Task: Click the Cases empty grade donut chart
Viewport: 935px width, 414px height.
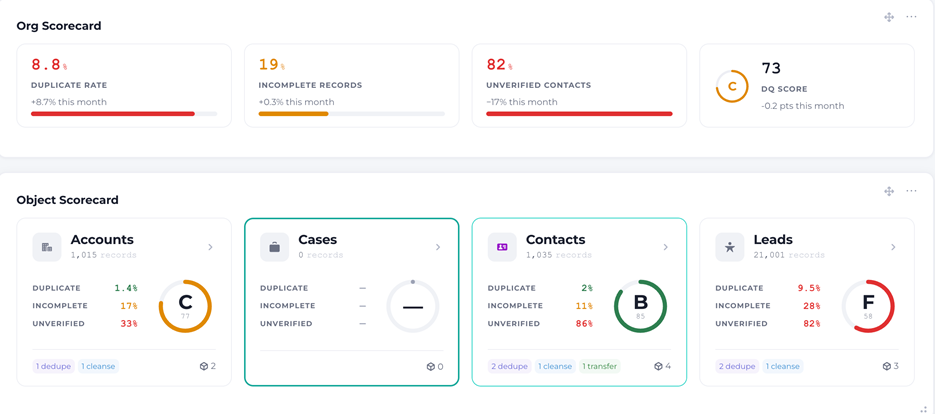Action: point(413,307)
